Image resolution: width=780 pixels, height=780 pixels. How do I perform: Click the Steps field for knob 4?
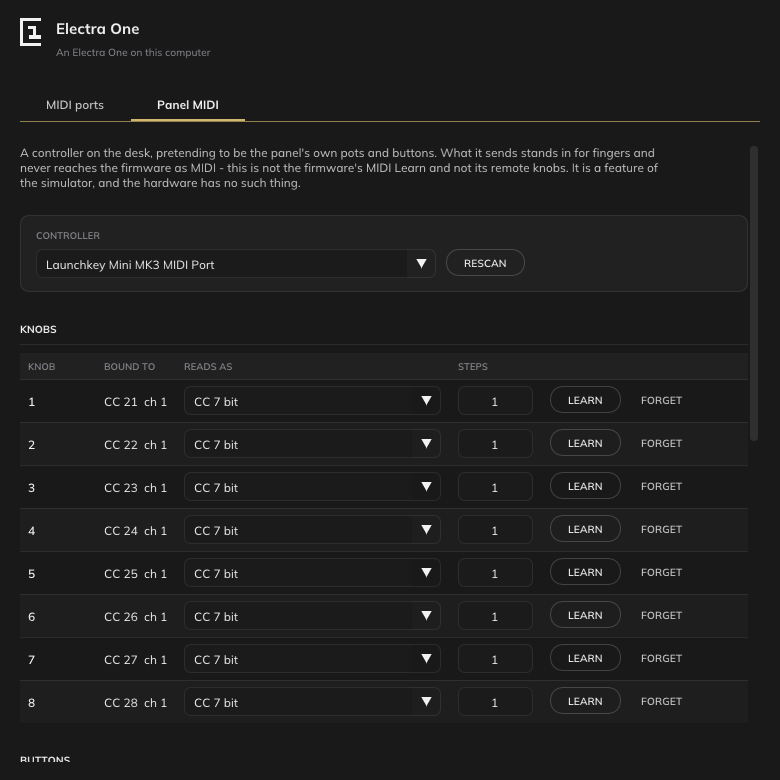tap(495, 530)
